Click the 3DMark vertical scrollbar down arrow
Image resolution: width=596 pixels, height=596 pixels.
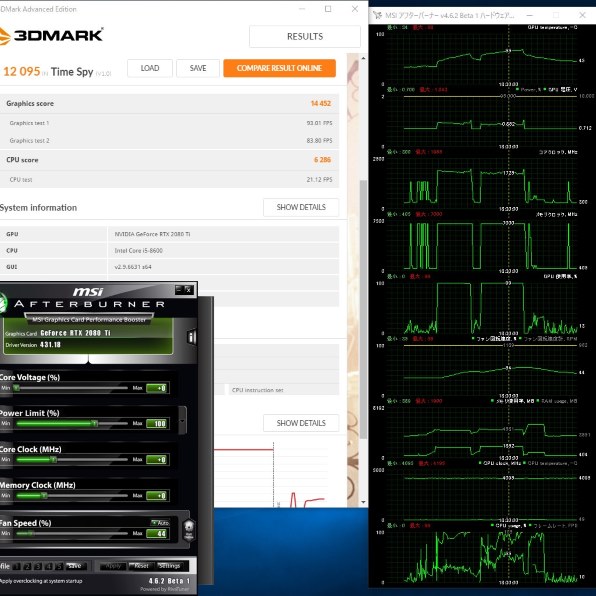click(x=363, y=502)
